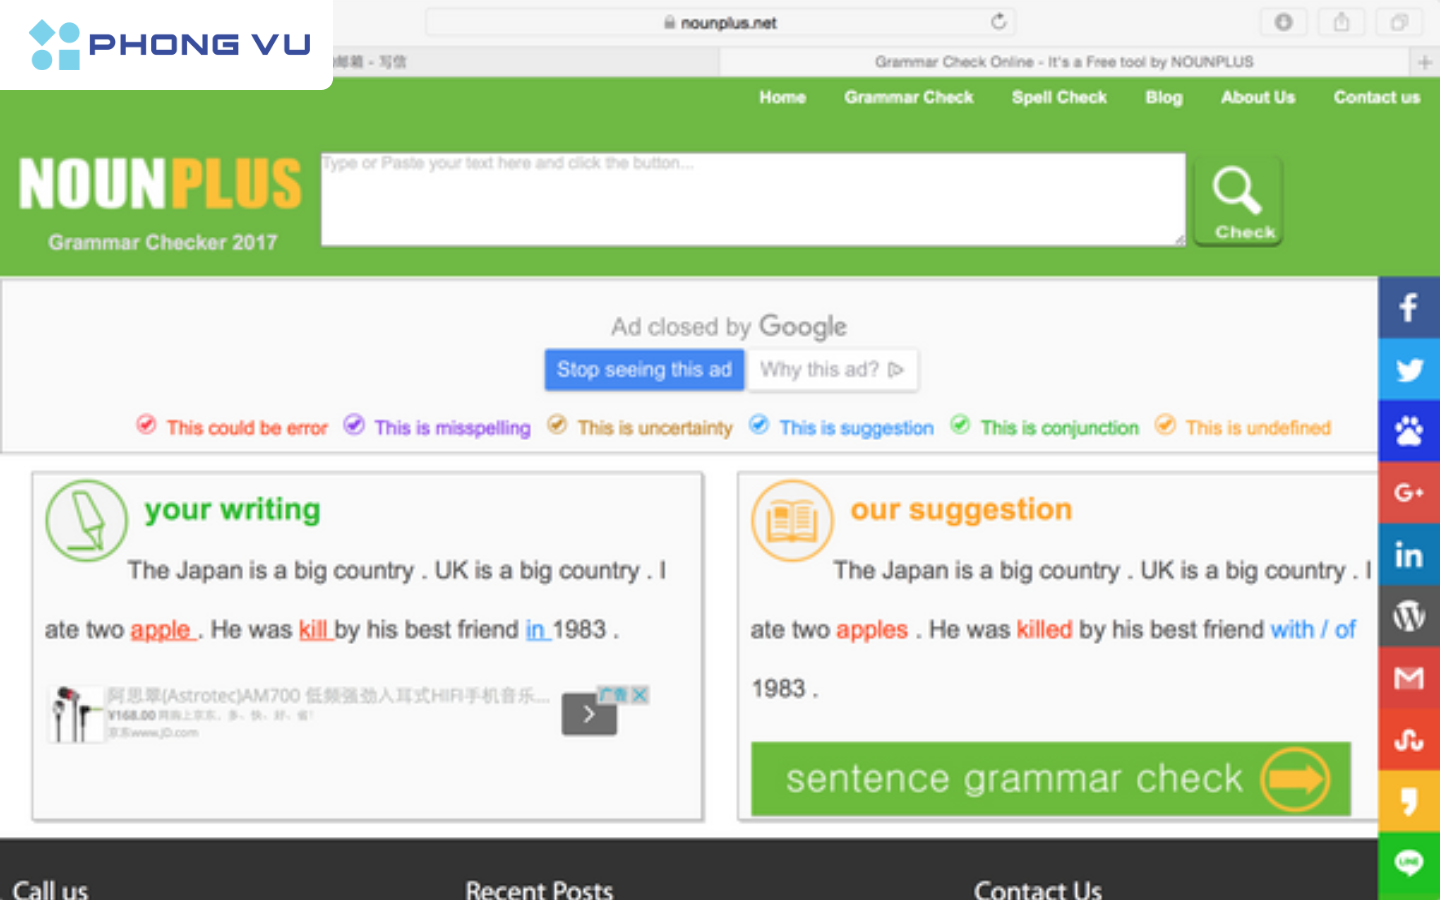Share page to WordPress
The height and width of the screenshot is (900, 1440).
1409,616
